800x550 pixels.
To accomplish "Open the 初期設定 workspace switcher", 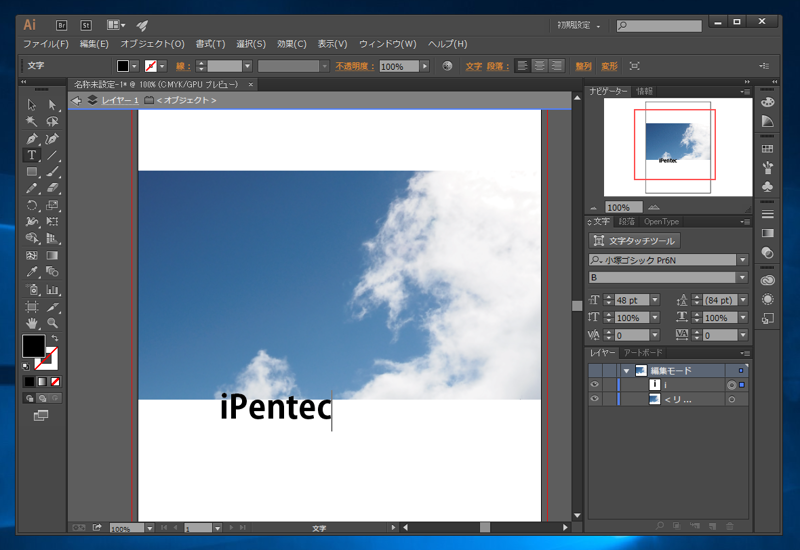I will [x=578, y=25].
